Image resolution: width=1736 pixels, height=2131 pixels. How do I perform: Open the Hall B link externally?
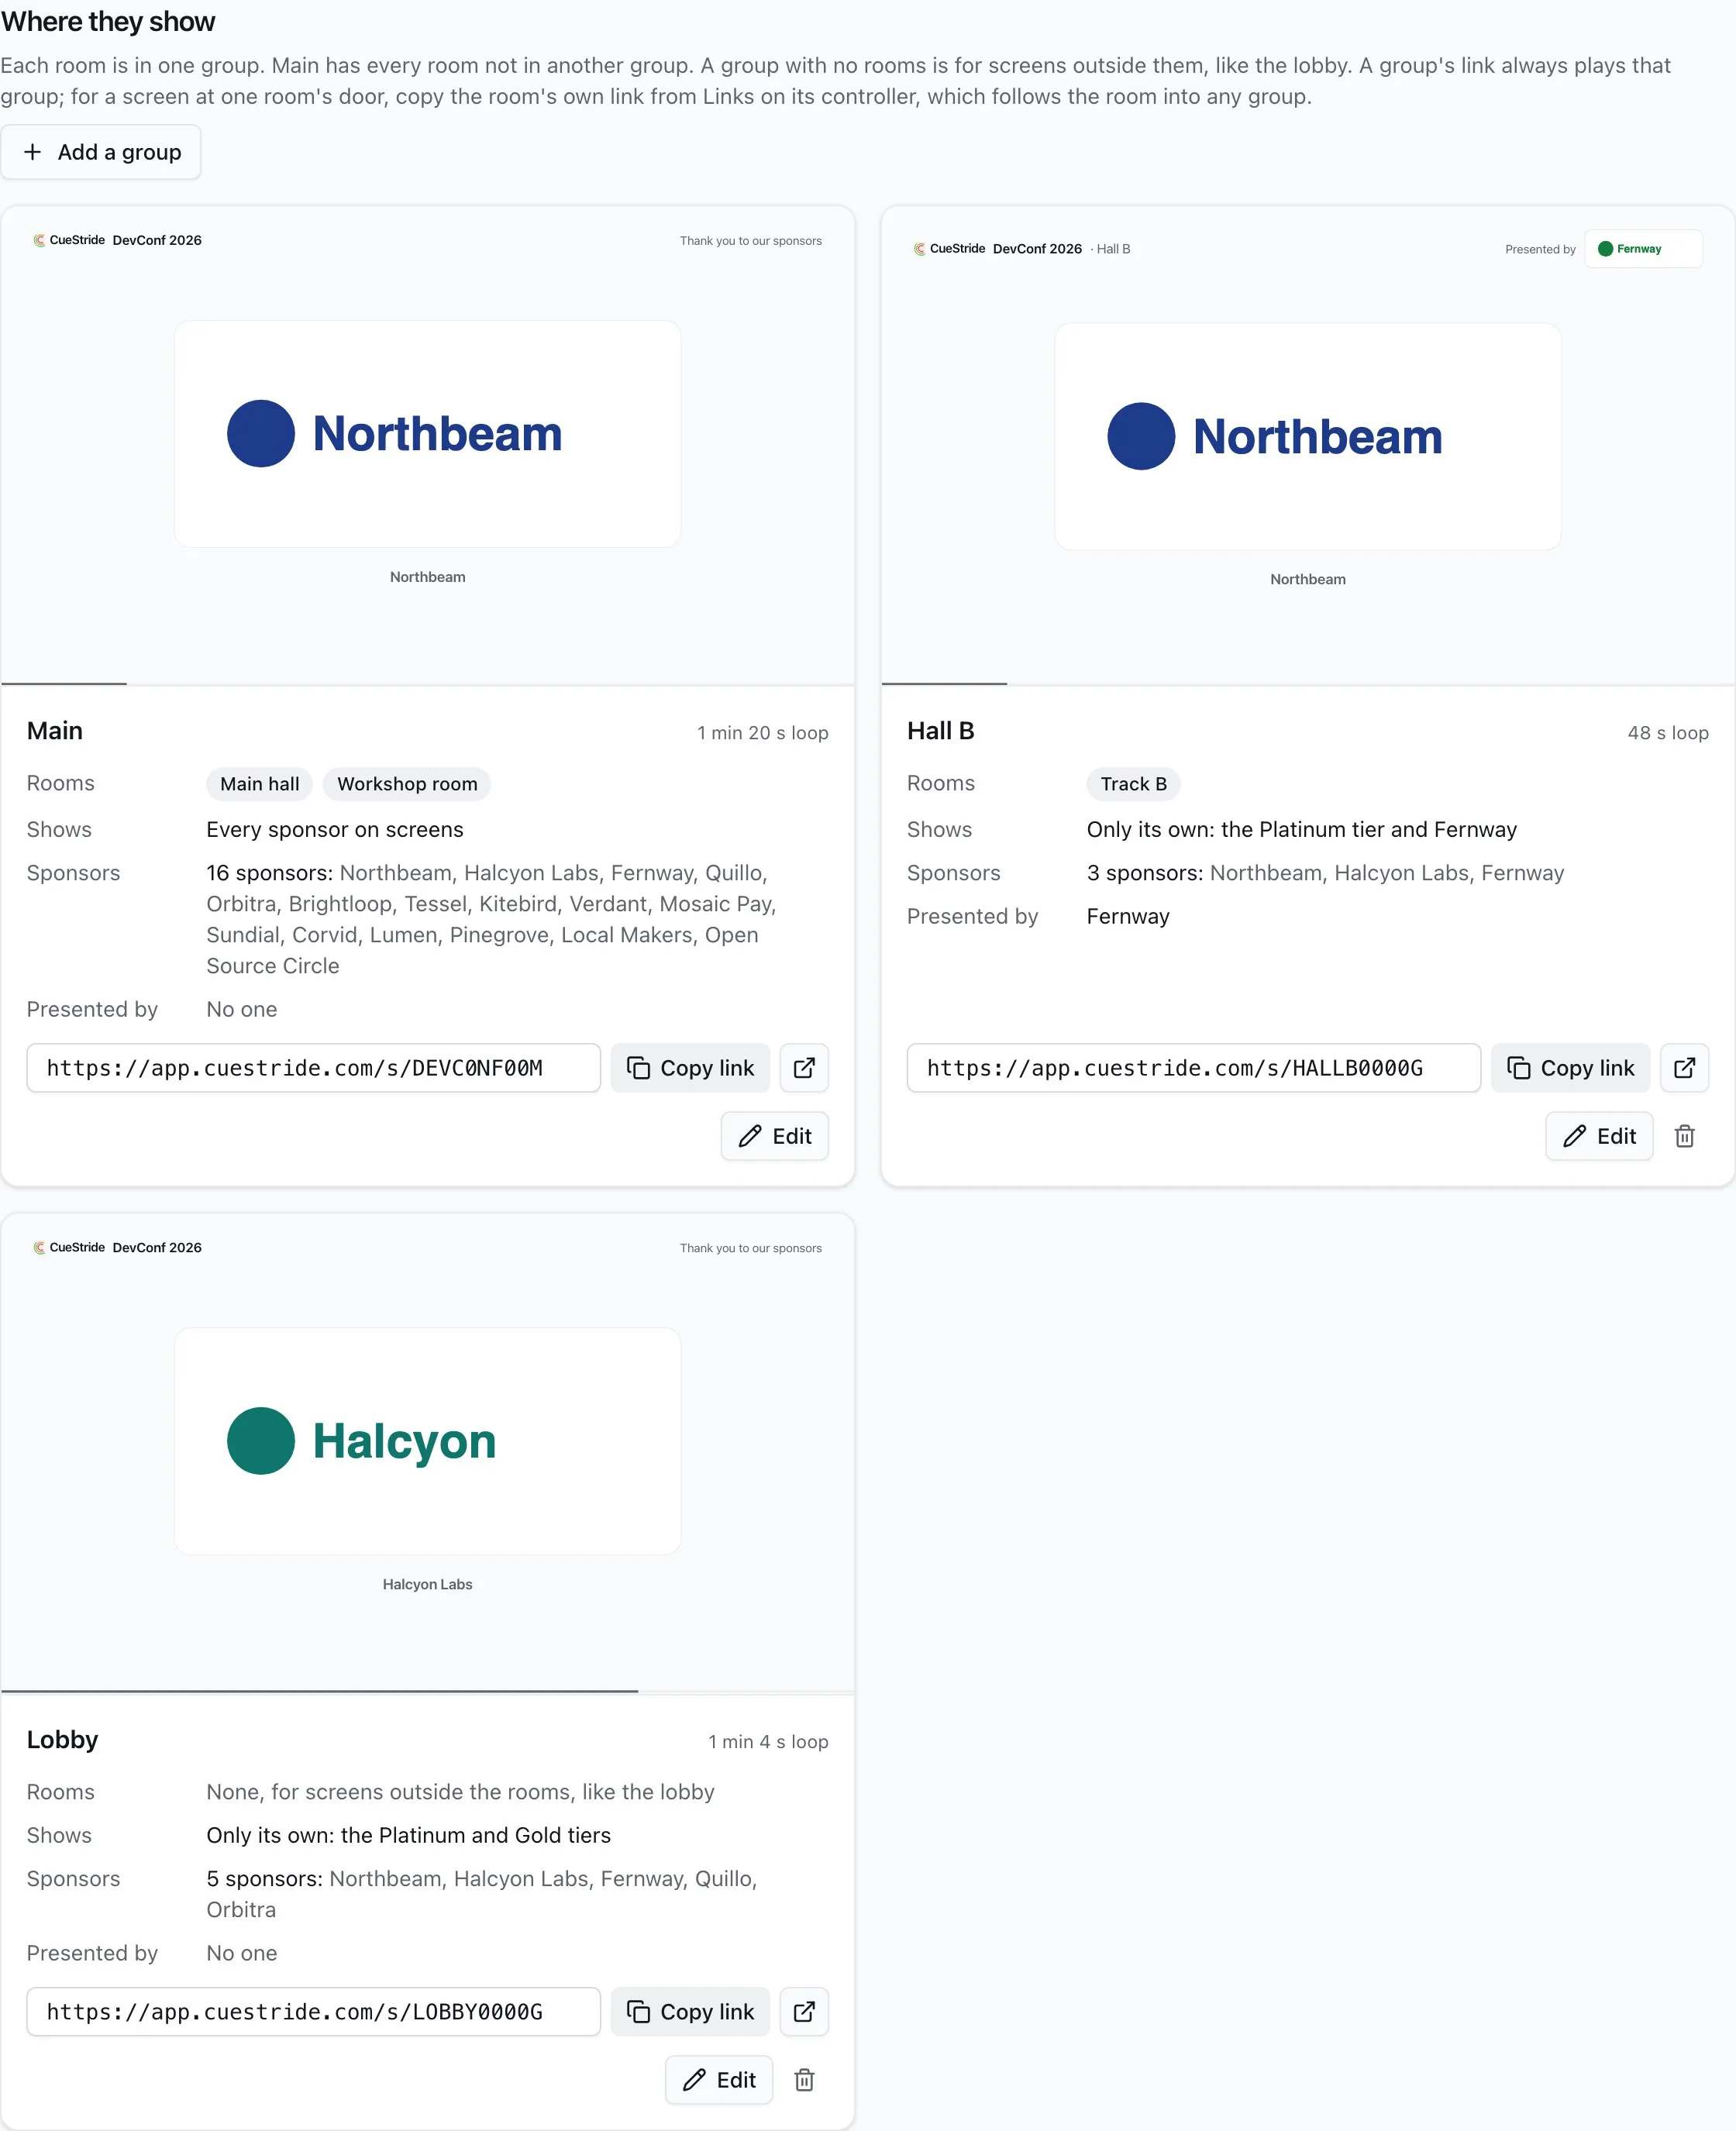tap(1684, 1067)
